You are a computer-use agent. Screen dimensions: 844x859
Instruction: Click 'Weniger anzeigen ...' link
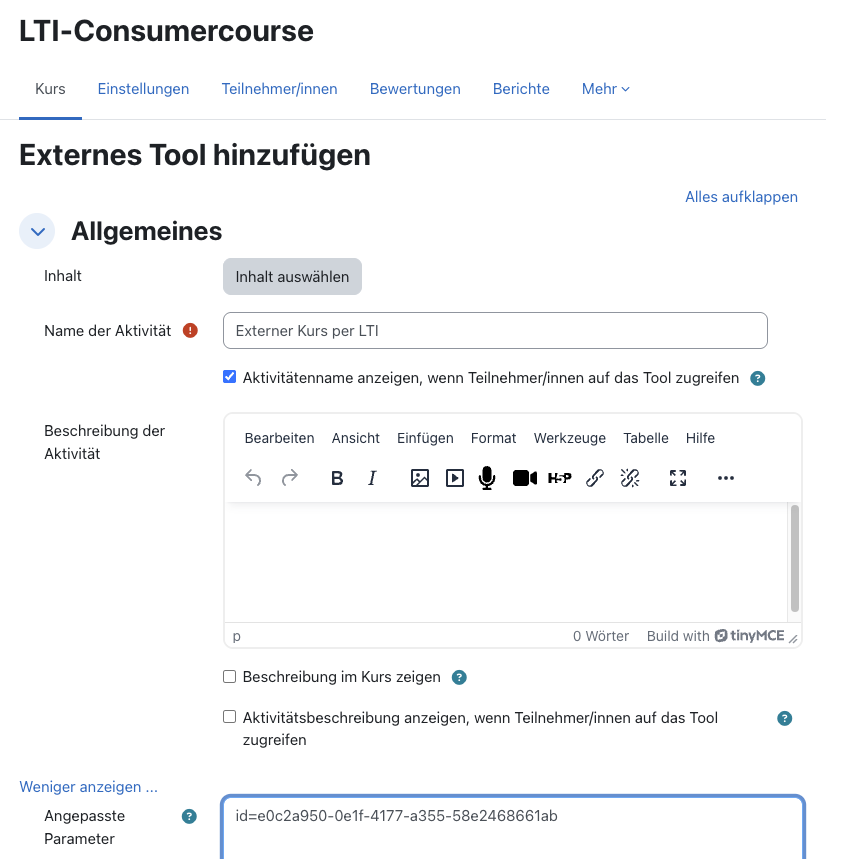click(89, 787)
